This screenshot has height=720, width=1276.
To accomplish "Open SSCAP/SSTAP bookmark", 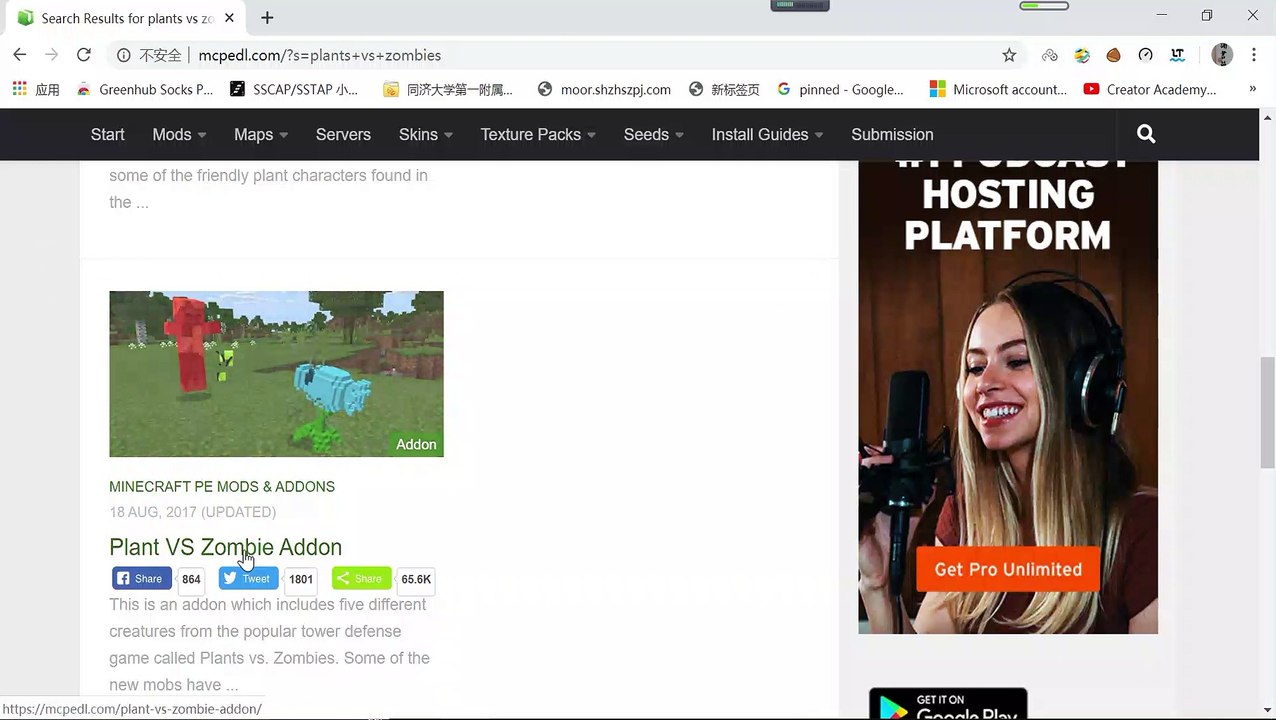I will (x=294, y=89).
